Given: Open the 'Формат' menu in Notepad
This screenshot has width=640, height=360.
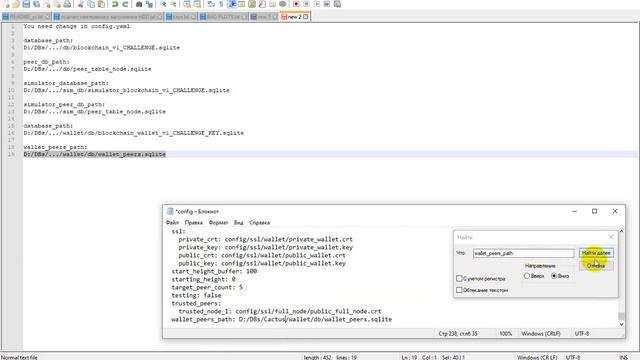Looking at the screenshot, I should coord(218,222).
